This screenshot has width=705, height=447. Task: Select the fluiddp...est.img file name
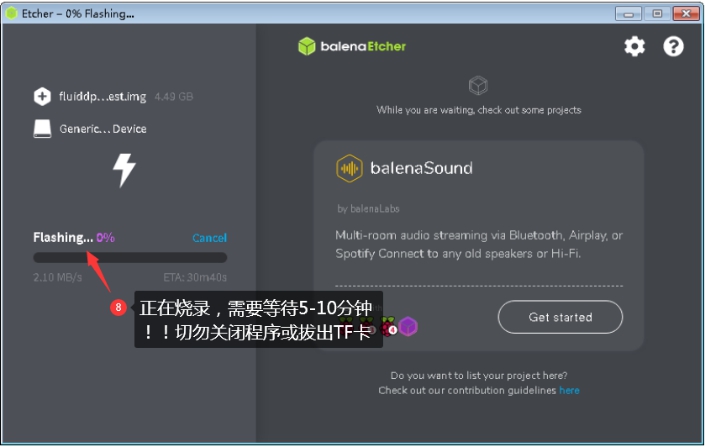(103, 97)
